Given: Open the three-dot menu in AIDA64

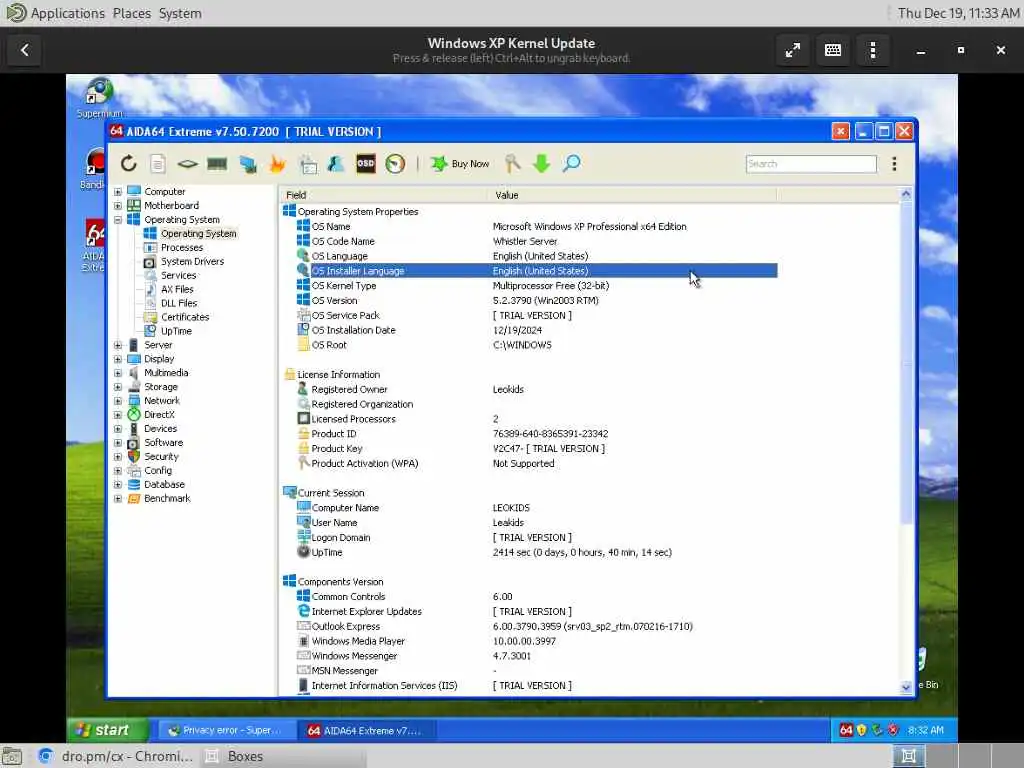Looking at the screenshot, I should (894, 163).
